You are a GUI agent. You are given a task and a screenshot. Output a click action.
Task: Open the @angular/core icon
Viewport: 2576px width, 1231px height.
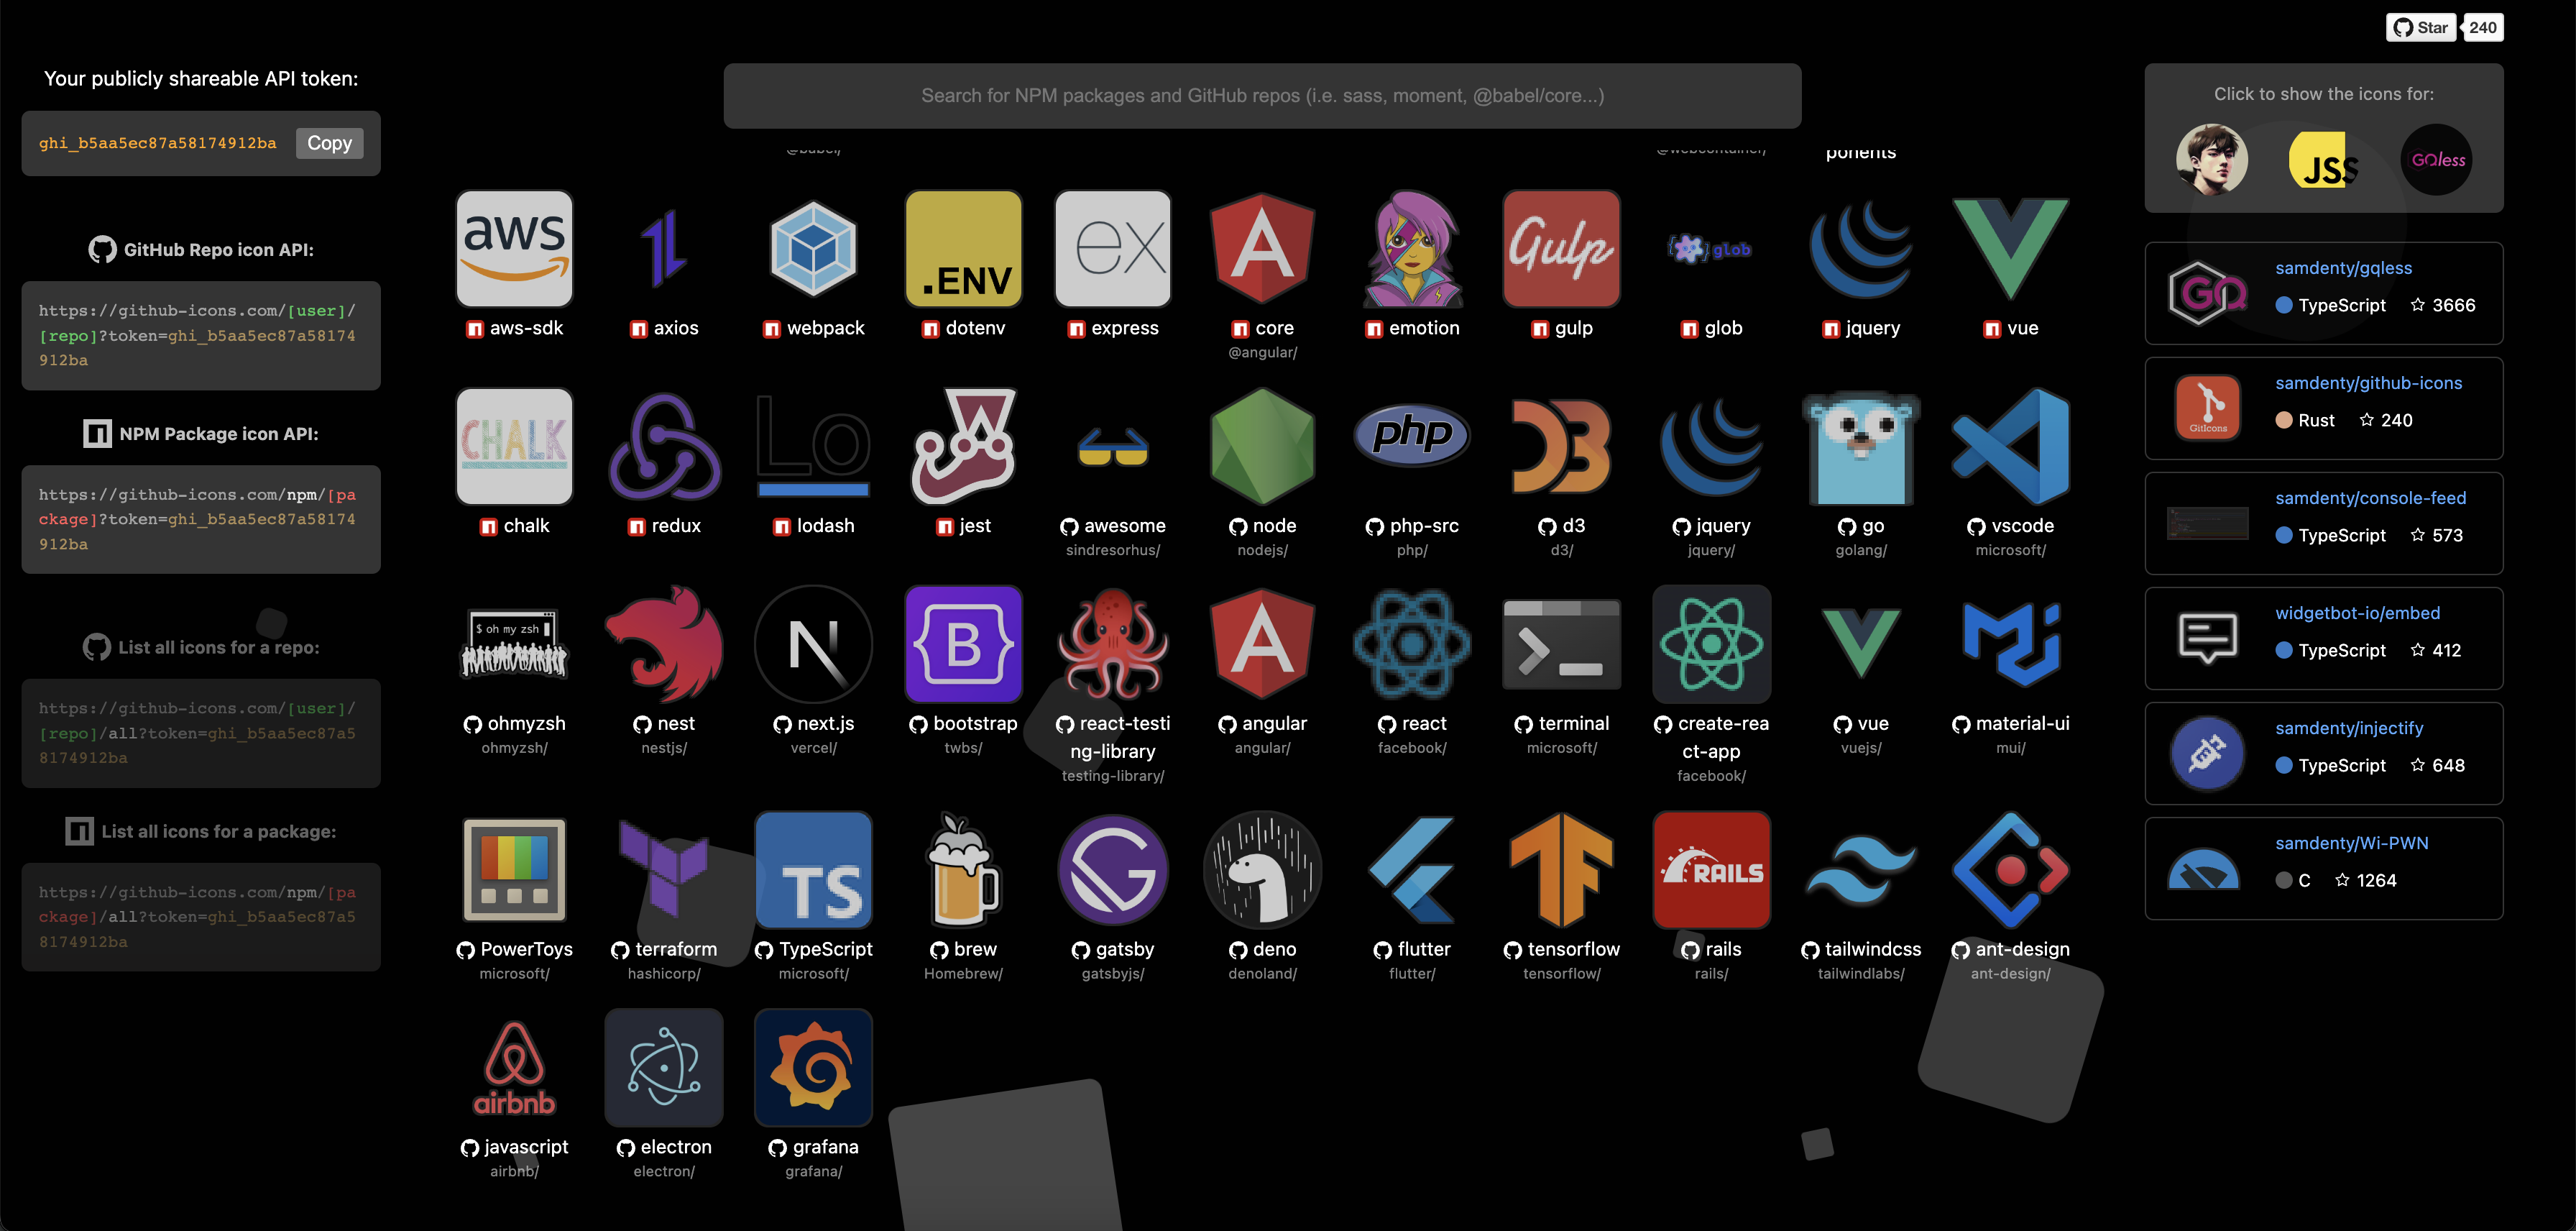click(1262, 248)
